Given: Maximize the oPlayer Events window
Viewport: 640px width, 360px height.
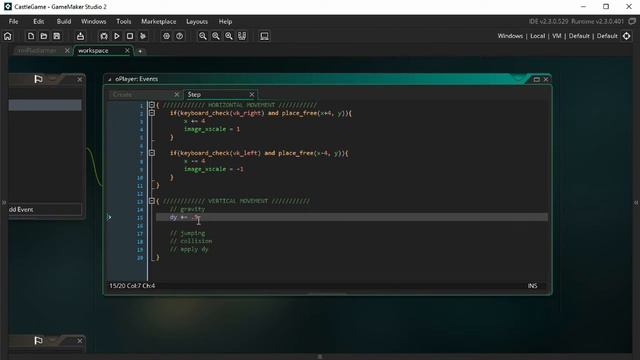Looking at the screenshot, I should point(537,79).
